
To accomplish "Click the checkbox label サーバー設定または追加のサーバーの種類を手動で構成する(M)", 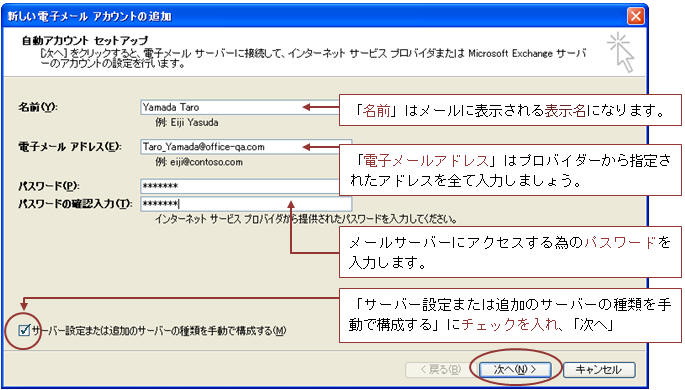I will pyautogui.click(x=159, y=331).
